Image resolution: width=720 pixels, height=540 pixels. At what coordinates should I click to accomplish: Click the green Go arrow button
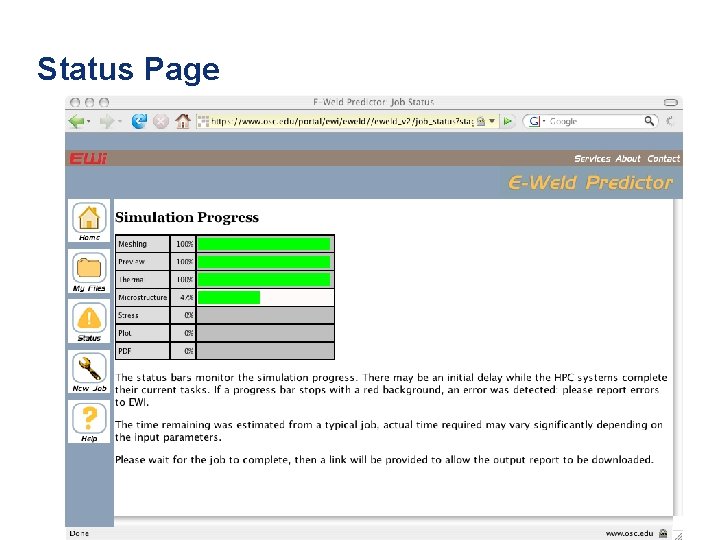click(508, 121)
